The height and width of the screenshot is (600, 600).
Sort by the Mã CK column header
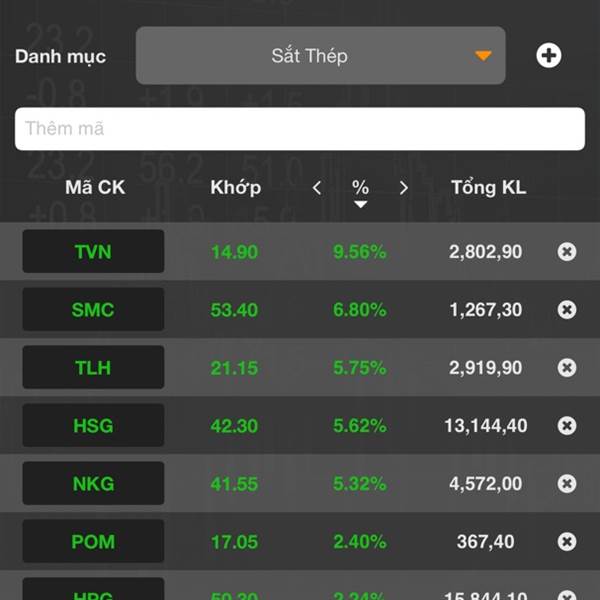point(95,188)
